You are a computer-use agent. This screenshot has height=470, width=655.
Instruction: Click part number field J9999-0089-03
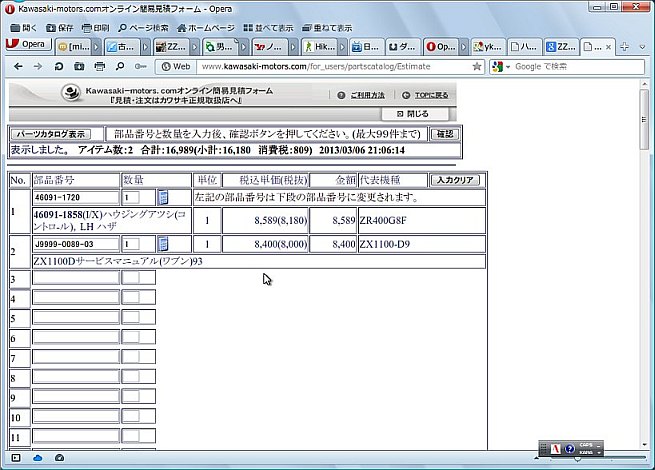[x=76, y=244]
